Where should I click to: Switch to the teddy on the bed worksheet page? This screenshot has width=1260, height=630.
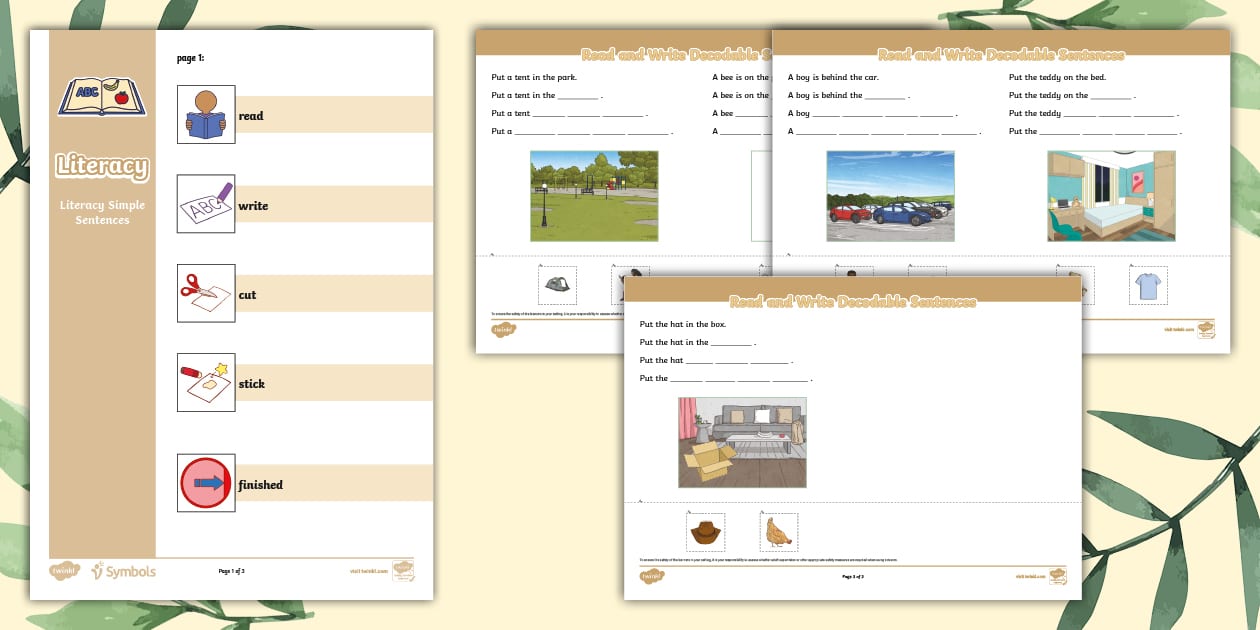point(1110,196)
